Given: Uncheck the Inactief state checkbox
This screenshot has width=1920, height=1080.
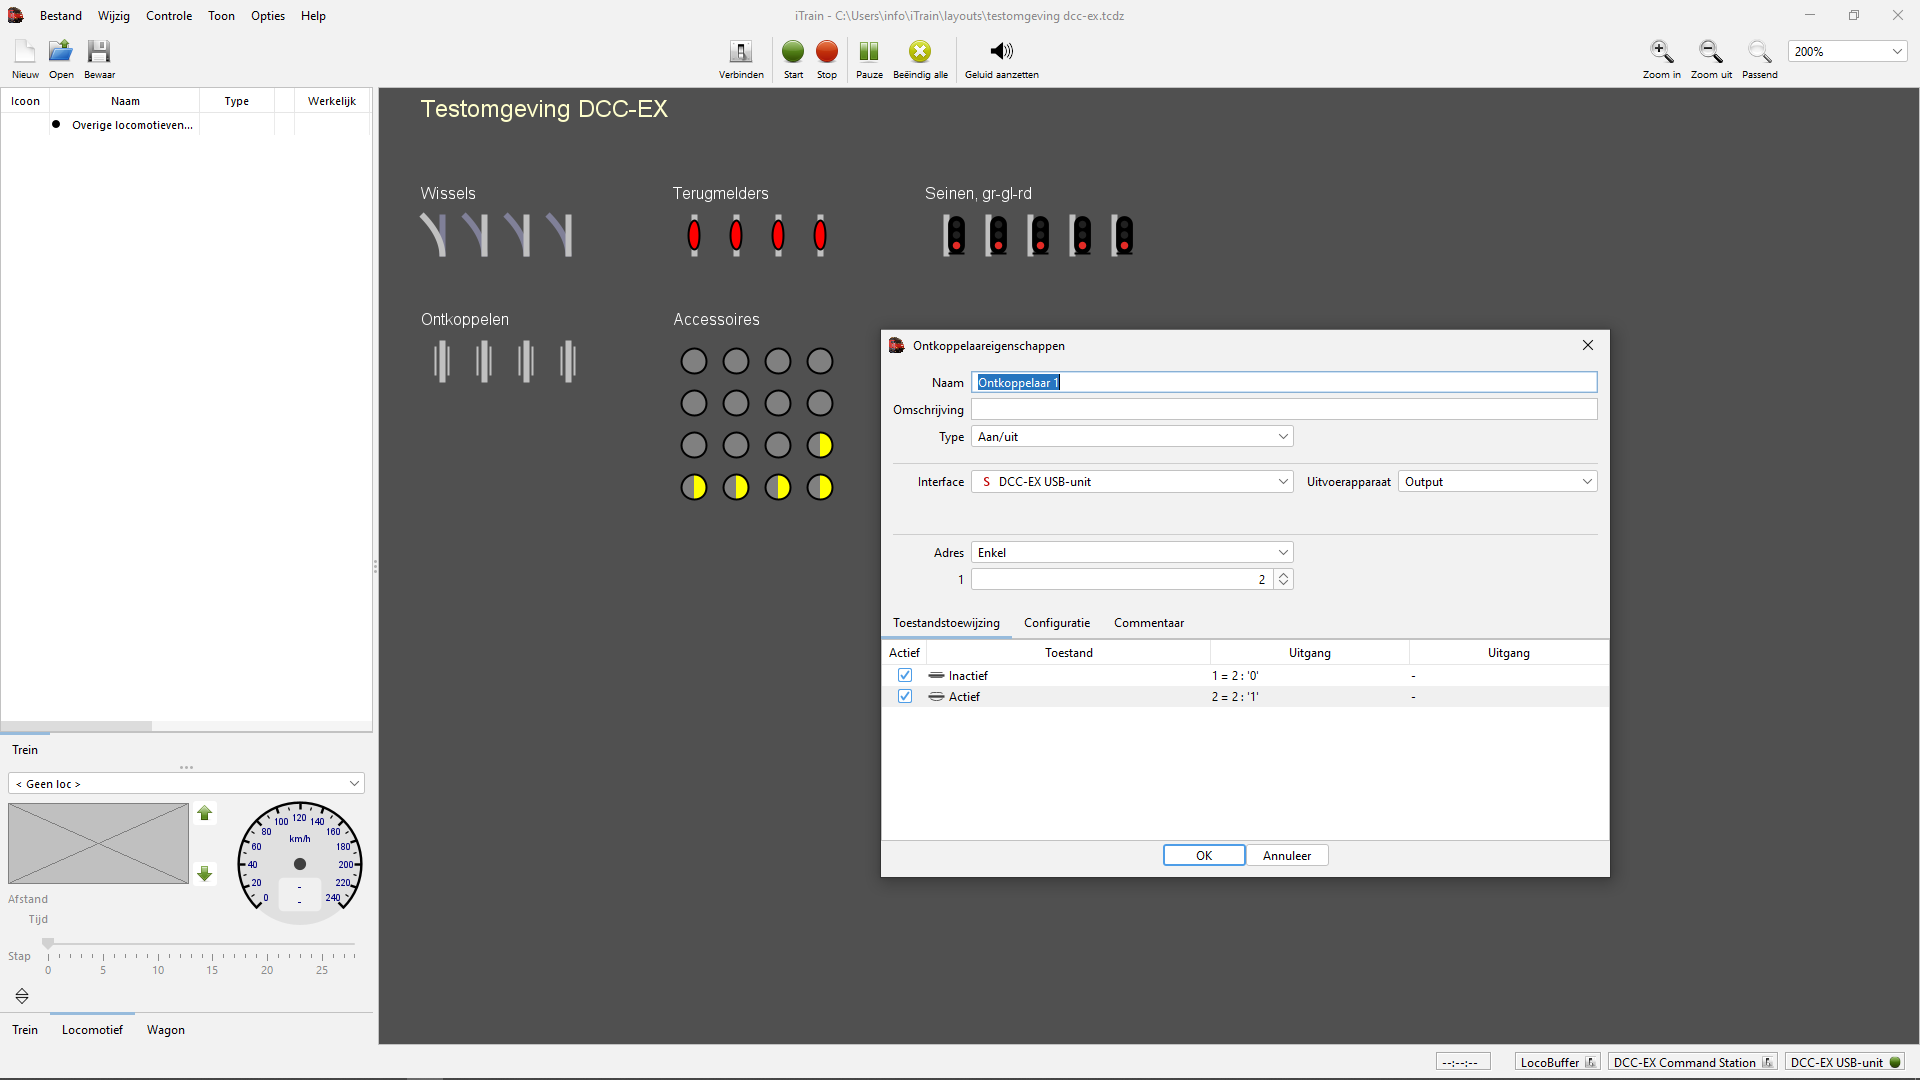Looking at the screenshot, I should point(905,676).
